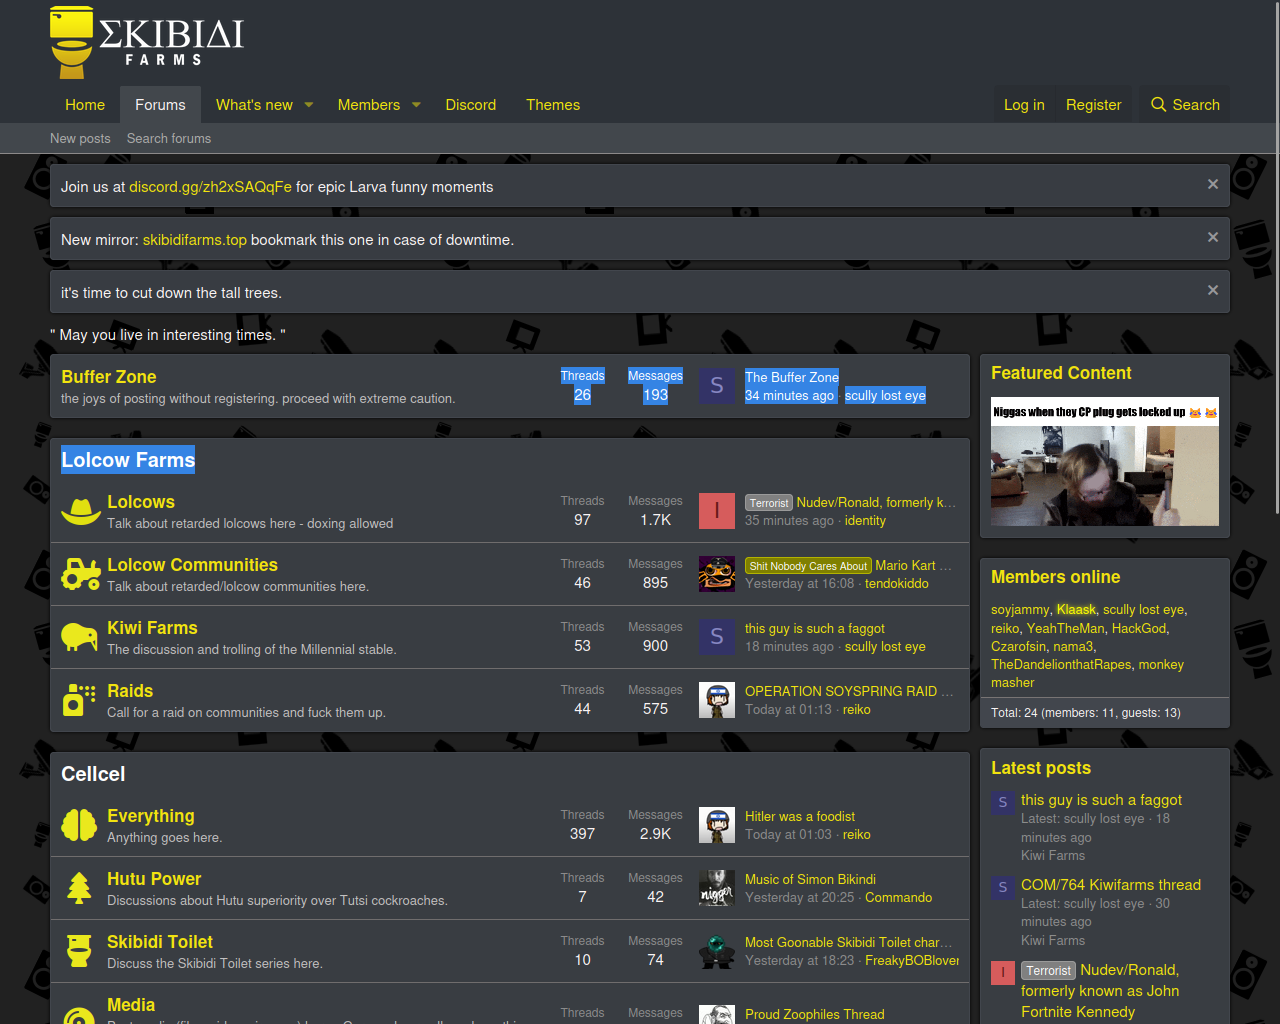Dismiss the 'cut down the tall trees' notice
The height and width of the screenshot is (1024, 1280).
point(1212,290)
